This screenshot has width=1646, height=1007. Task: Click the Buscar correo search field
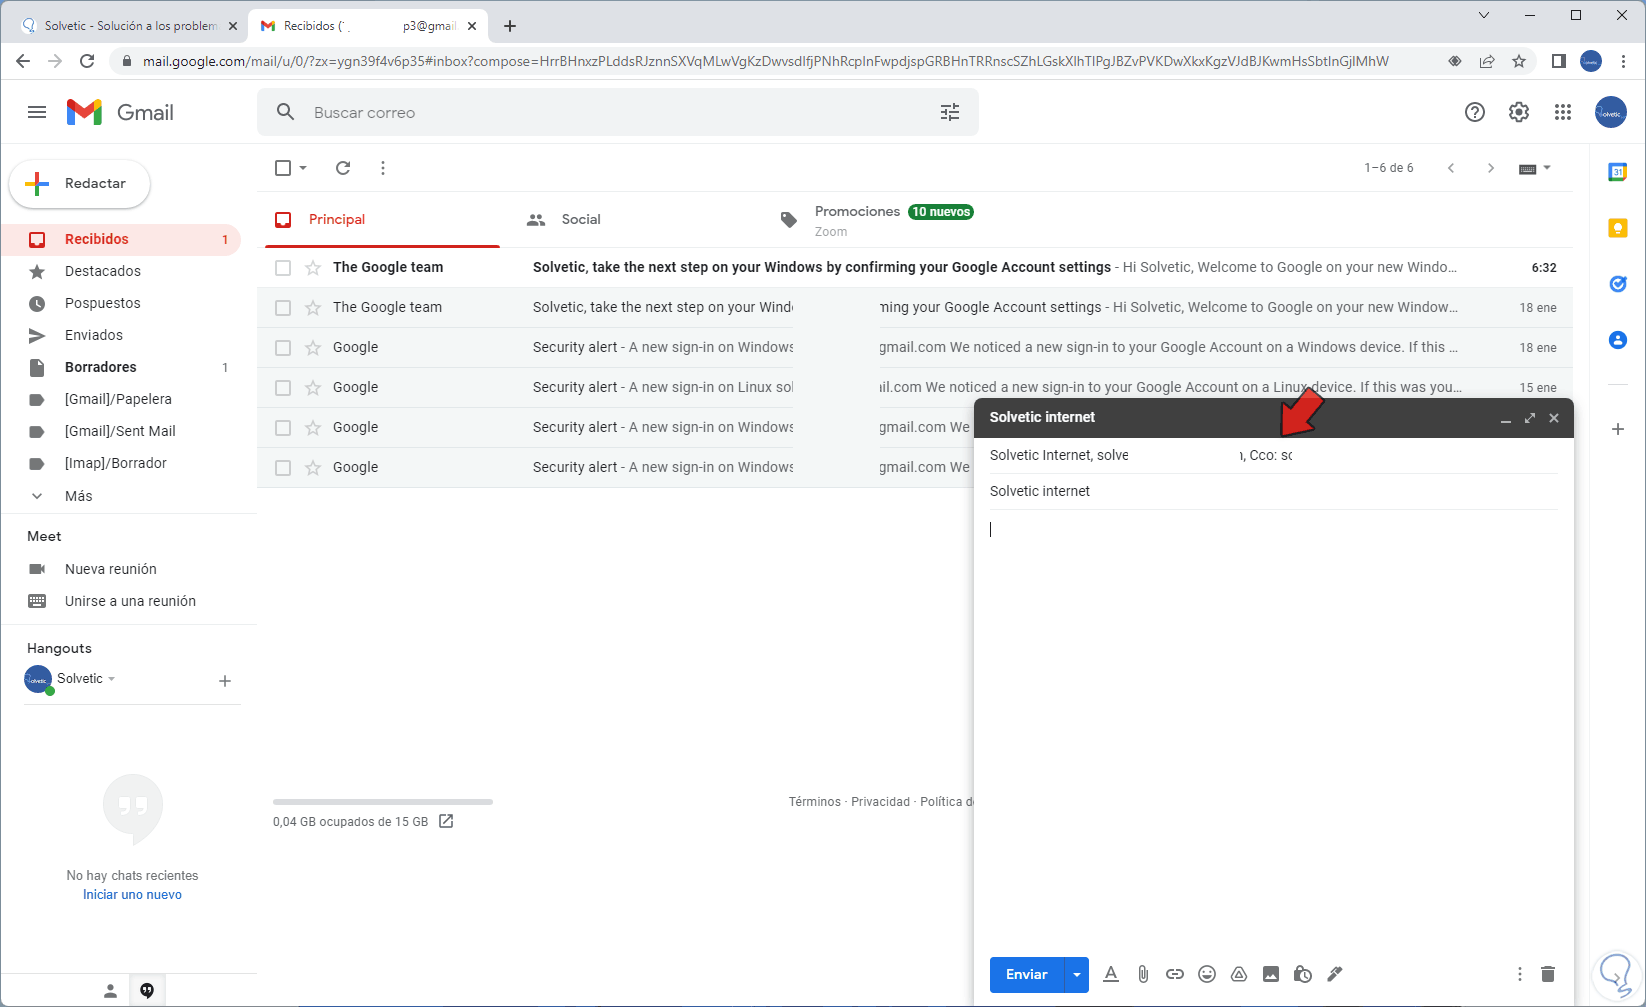click(x=617, y=112)
